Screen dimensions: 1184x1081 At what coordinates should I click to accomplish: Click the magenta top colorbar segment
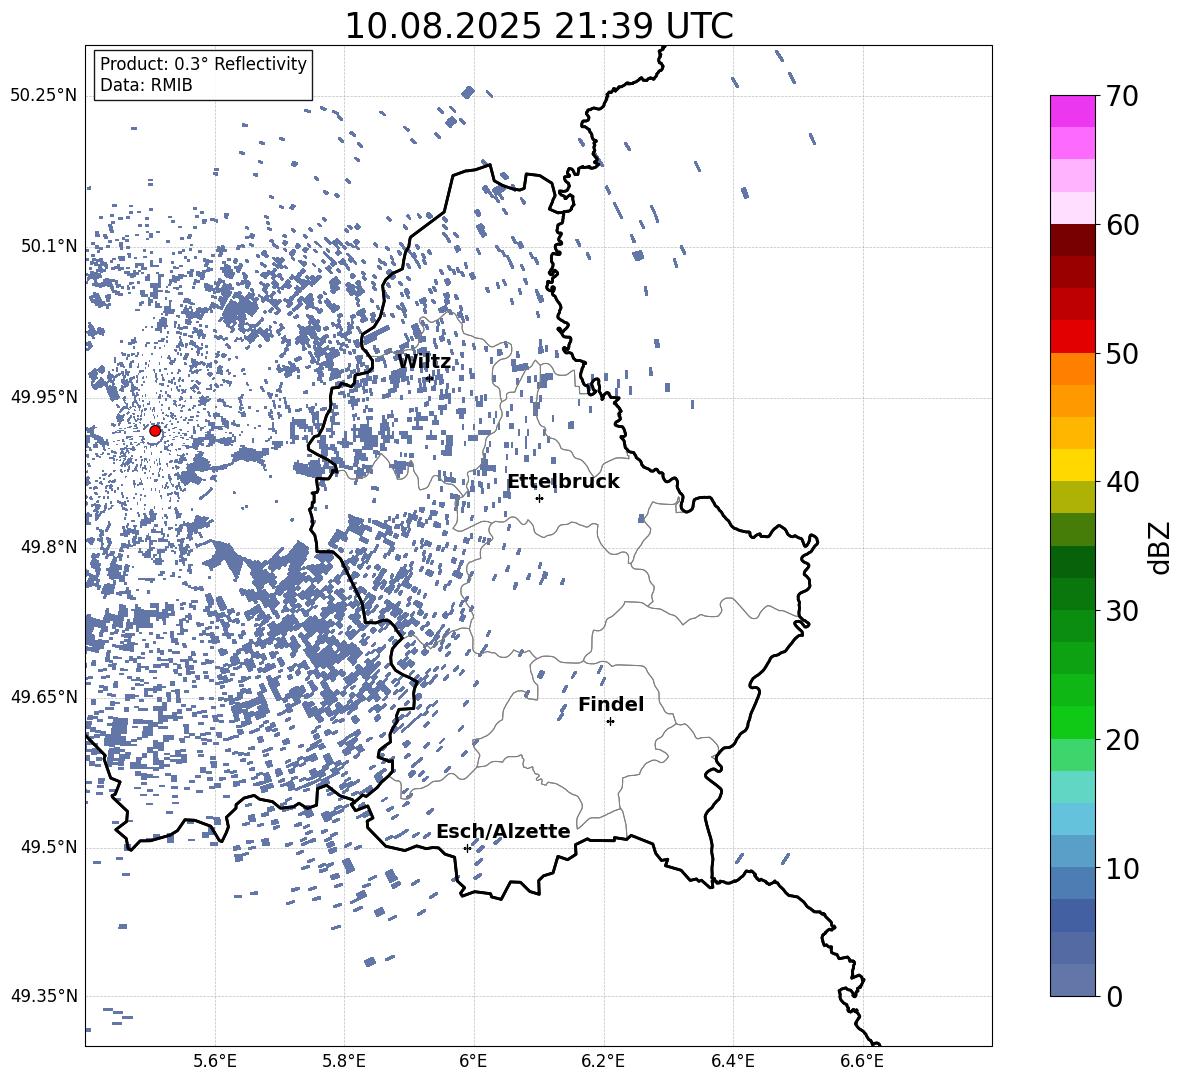[x=1072, y=111]
